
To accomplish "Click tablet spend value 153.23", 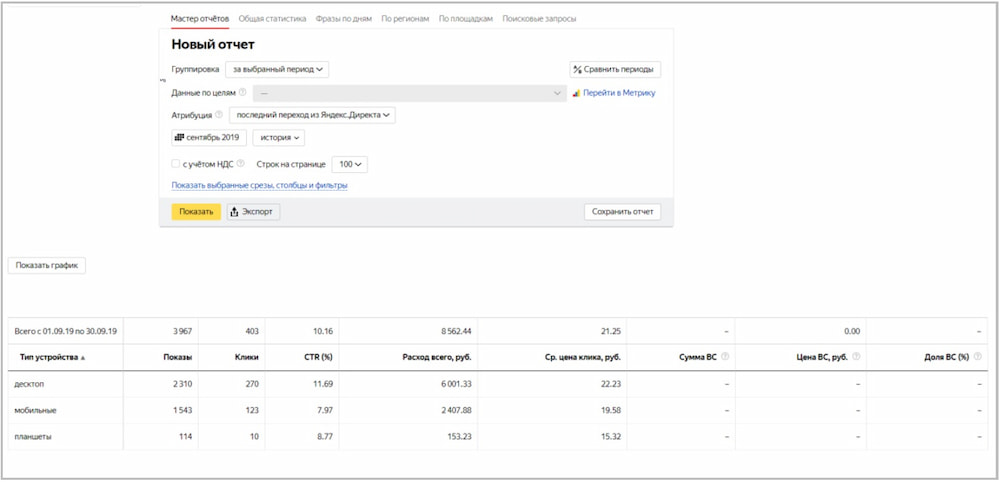I will pyautogui.click(x=458, y=437).
